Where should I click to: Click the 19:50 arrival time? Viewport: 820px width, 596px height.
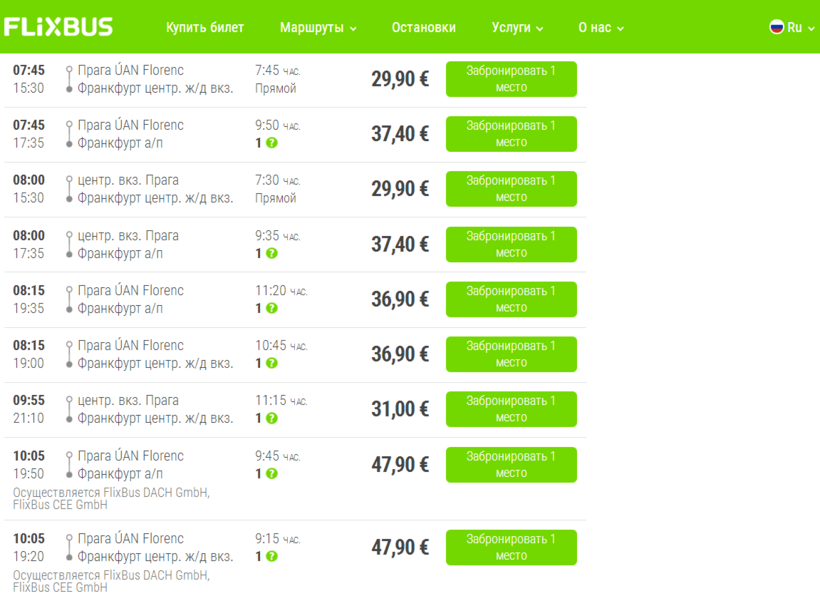click(x=29, y=474)
